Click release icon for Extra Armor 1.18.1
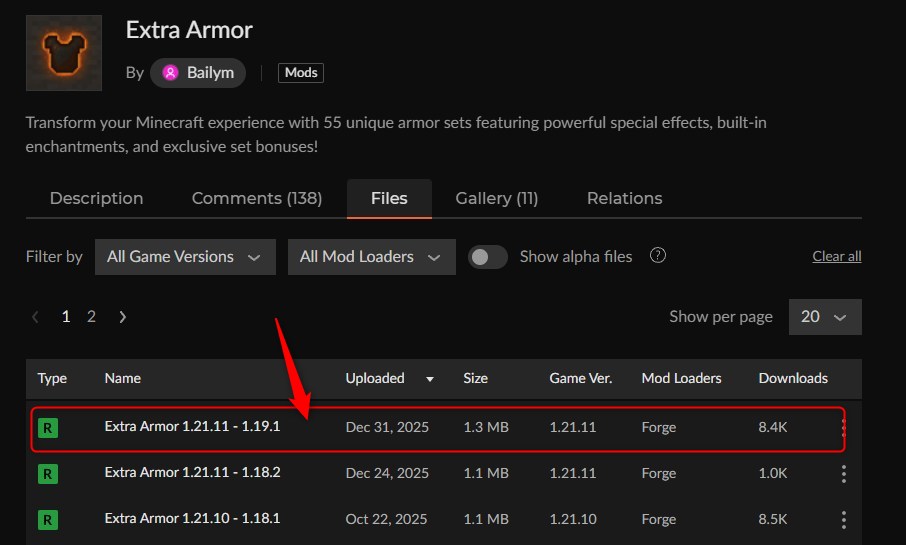906x545 pixels. (x=48, y=520)
